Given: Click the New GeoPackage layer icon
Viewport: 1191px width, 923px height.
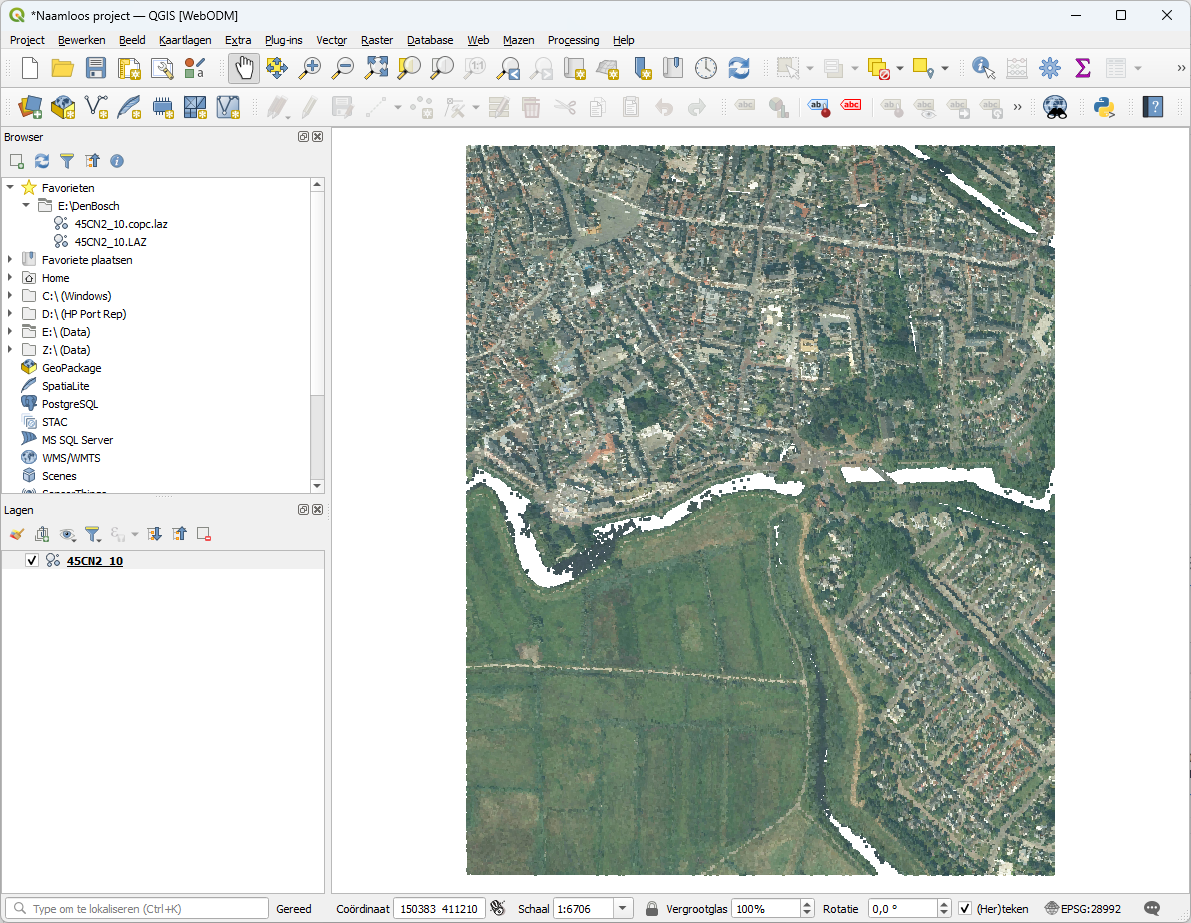Looking at the screenshot, I should coord(63,107).
